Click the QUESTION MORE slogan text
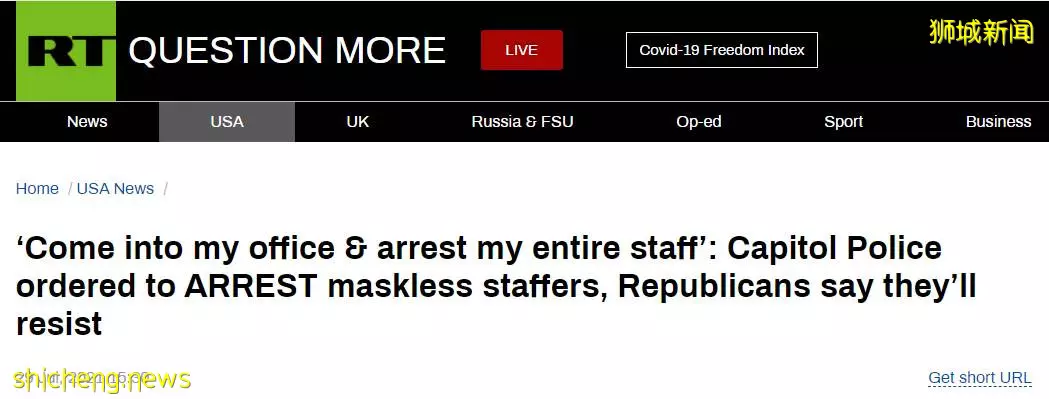The image size is (1049, 399). 287,51
